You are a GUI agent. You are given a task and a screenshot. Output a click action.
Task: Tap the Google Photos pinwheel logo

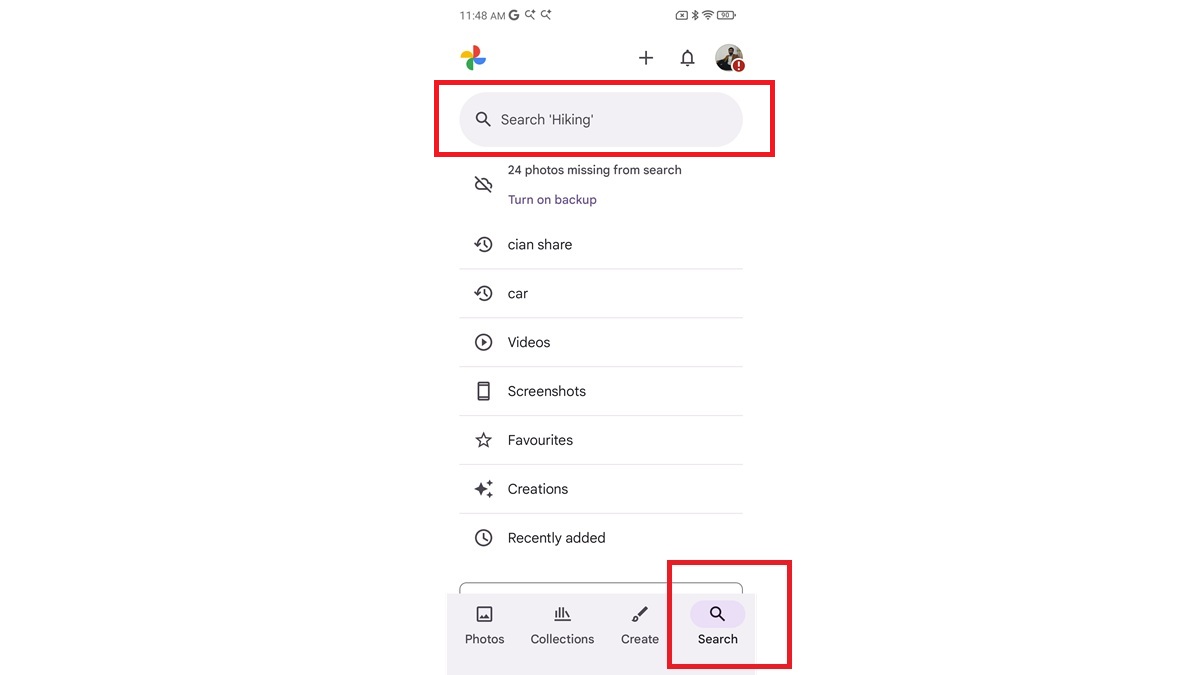(x=473, y=58)
